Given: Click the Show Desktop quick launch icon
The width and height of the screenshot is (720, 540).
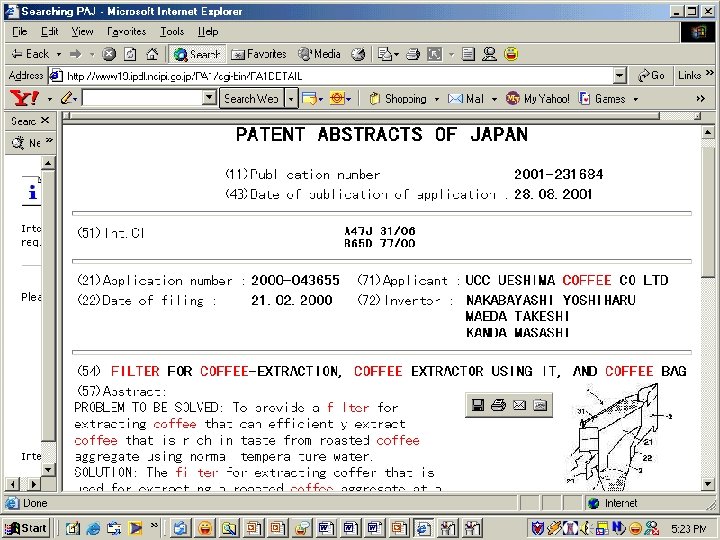Looking at the screenshot, I should pyautogui.click(x=72, y=529).
